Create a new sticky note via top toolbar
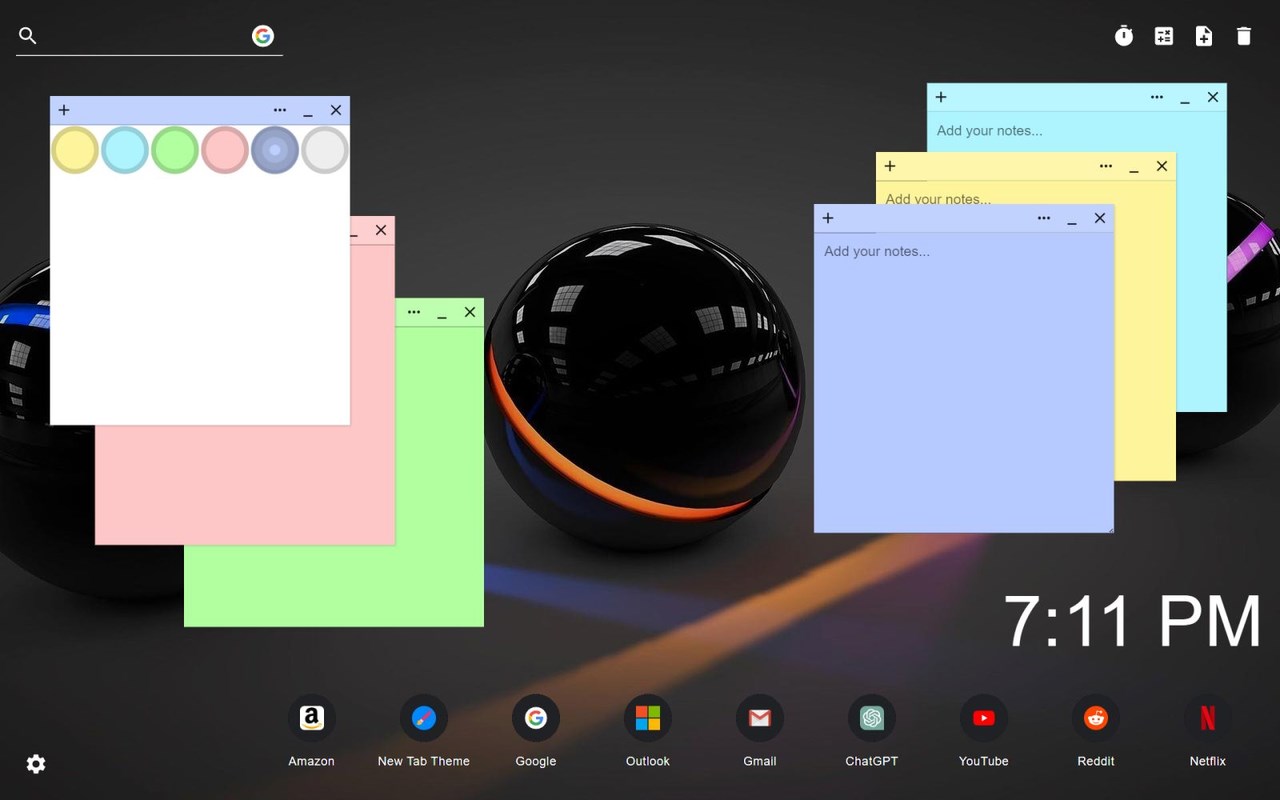Viewport: 1280px width, 800px height. [x=1204, y=36]
